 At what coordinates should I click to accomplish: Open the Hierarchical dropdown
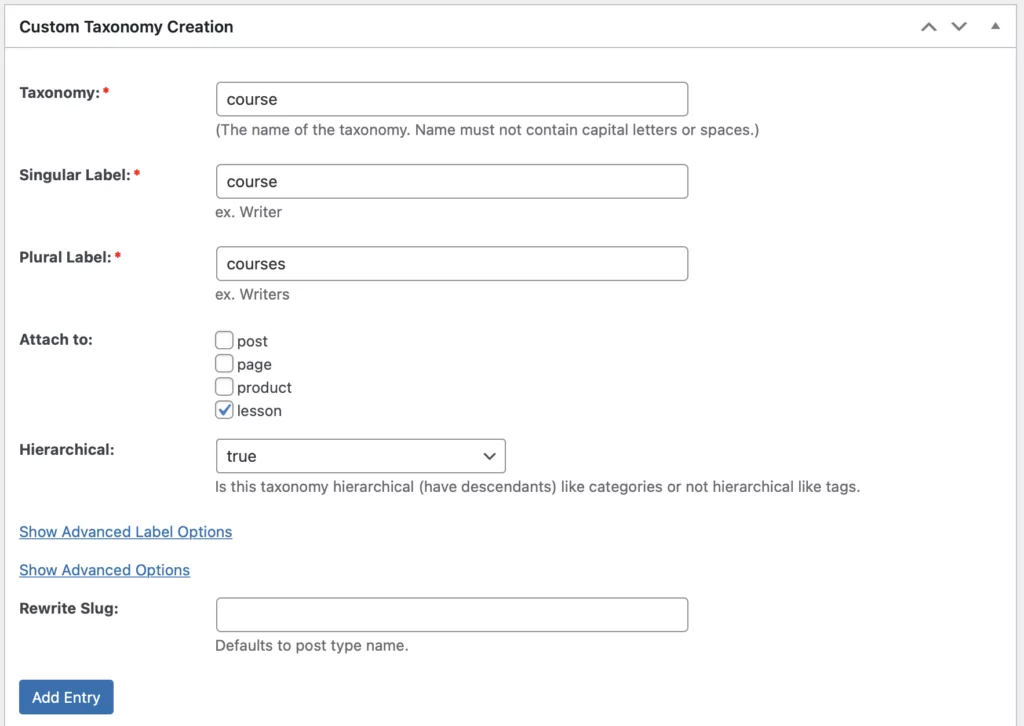360,456
